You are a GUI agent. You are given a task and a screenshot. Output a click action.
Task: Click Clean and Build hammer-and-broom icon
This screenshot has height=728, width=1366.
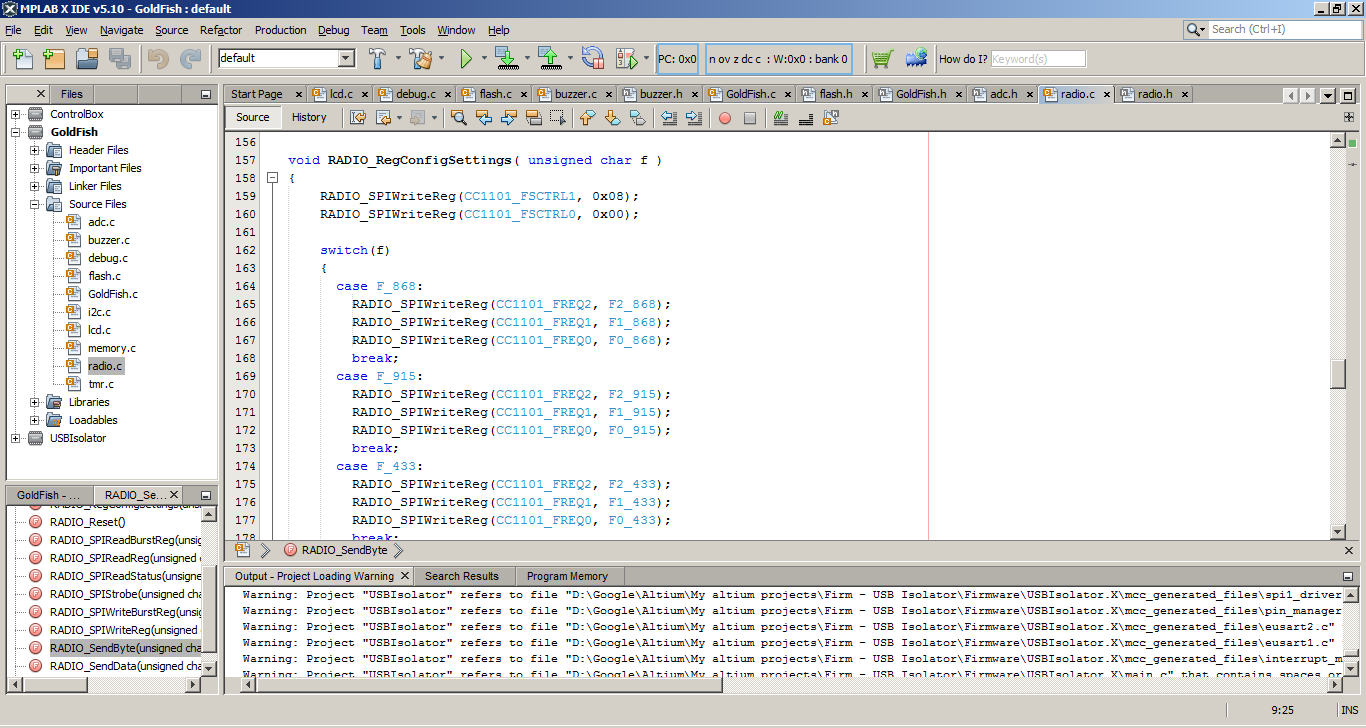tap(420, 59)
